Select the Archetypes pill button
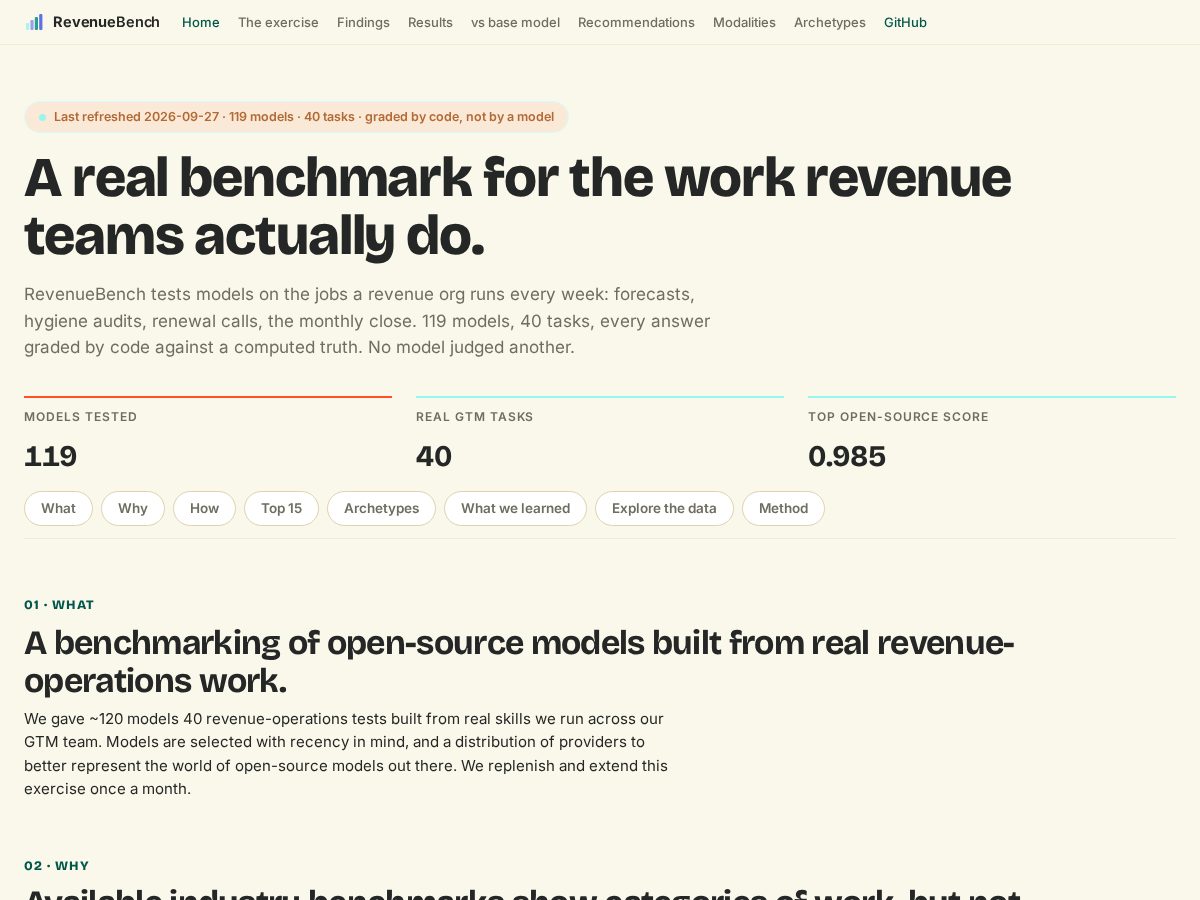The image size is (1200, 900). [x=381, y=508]
